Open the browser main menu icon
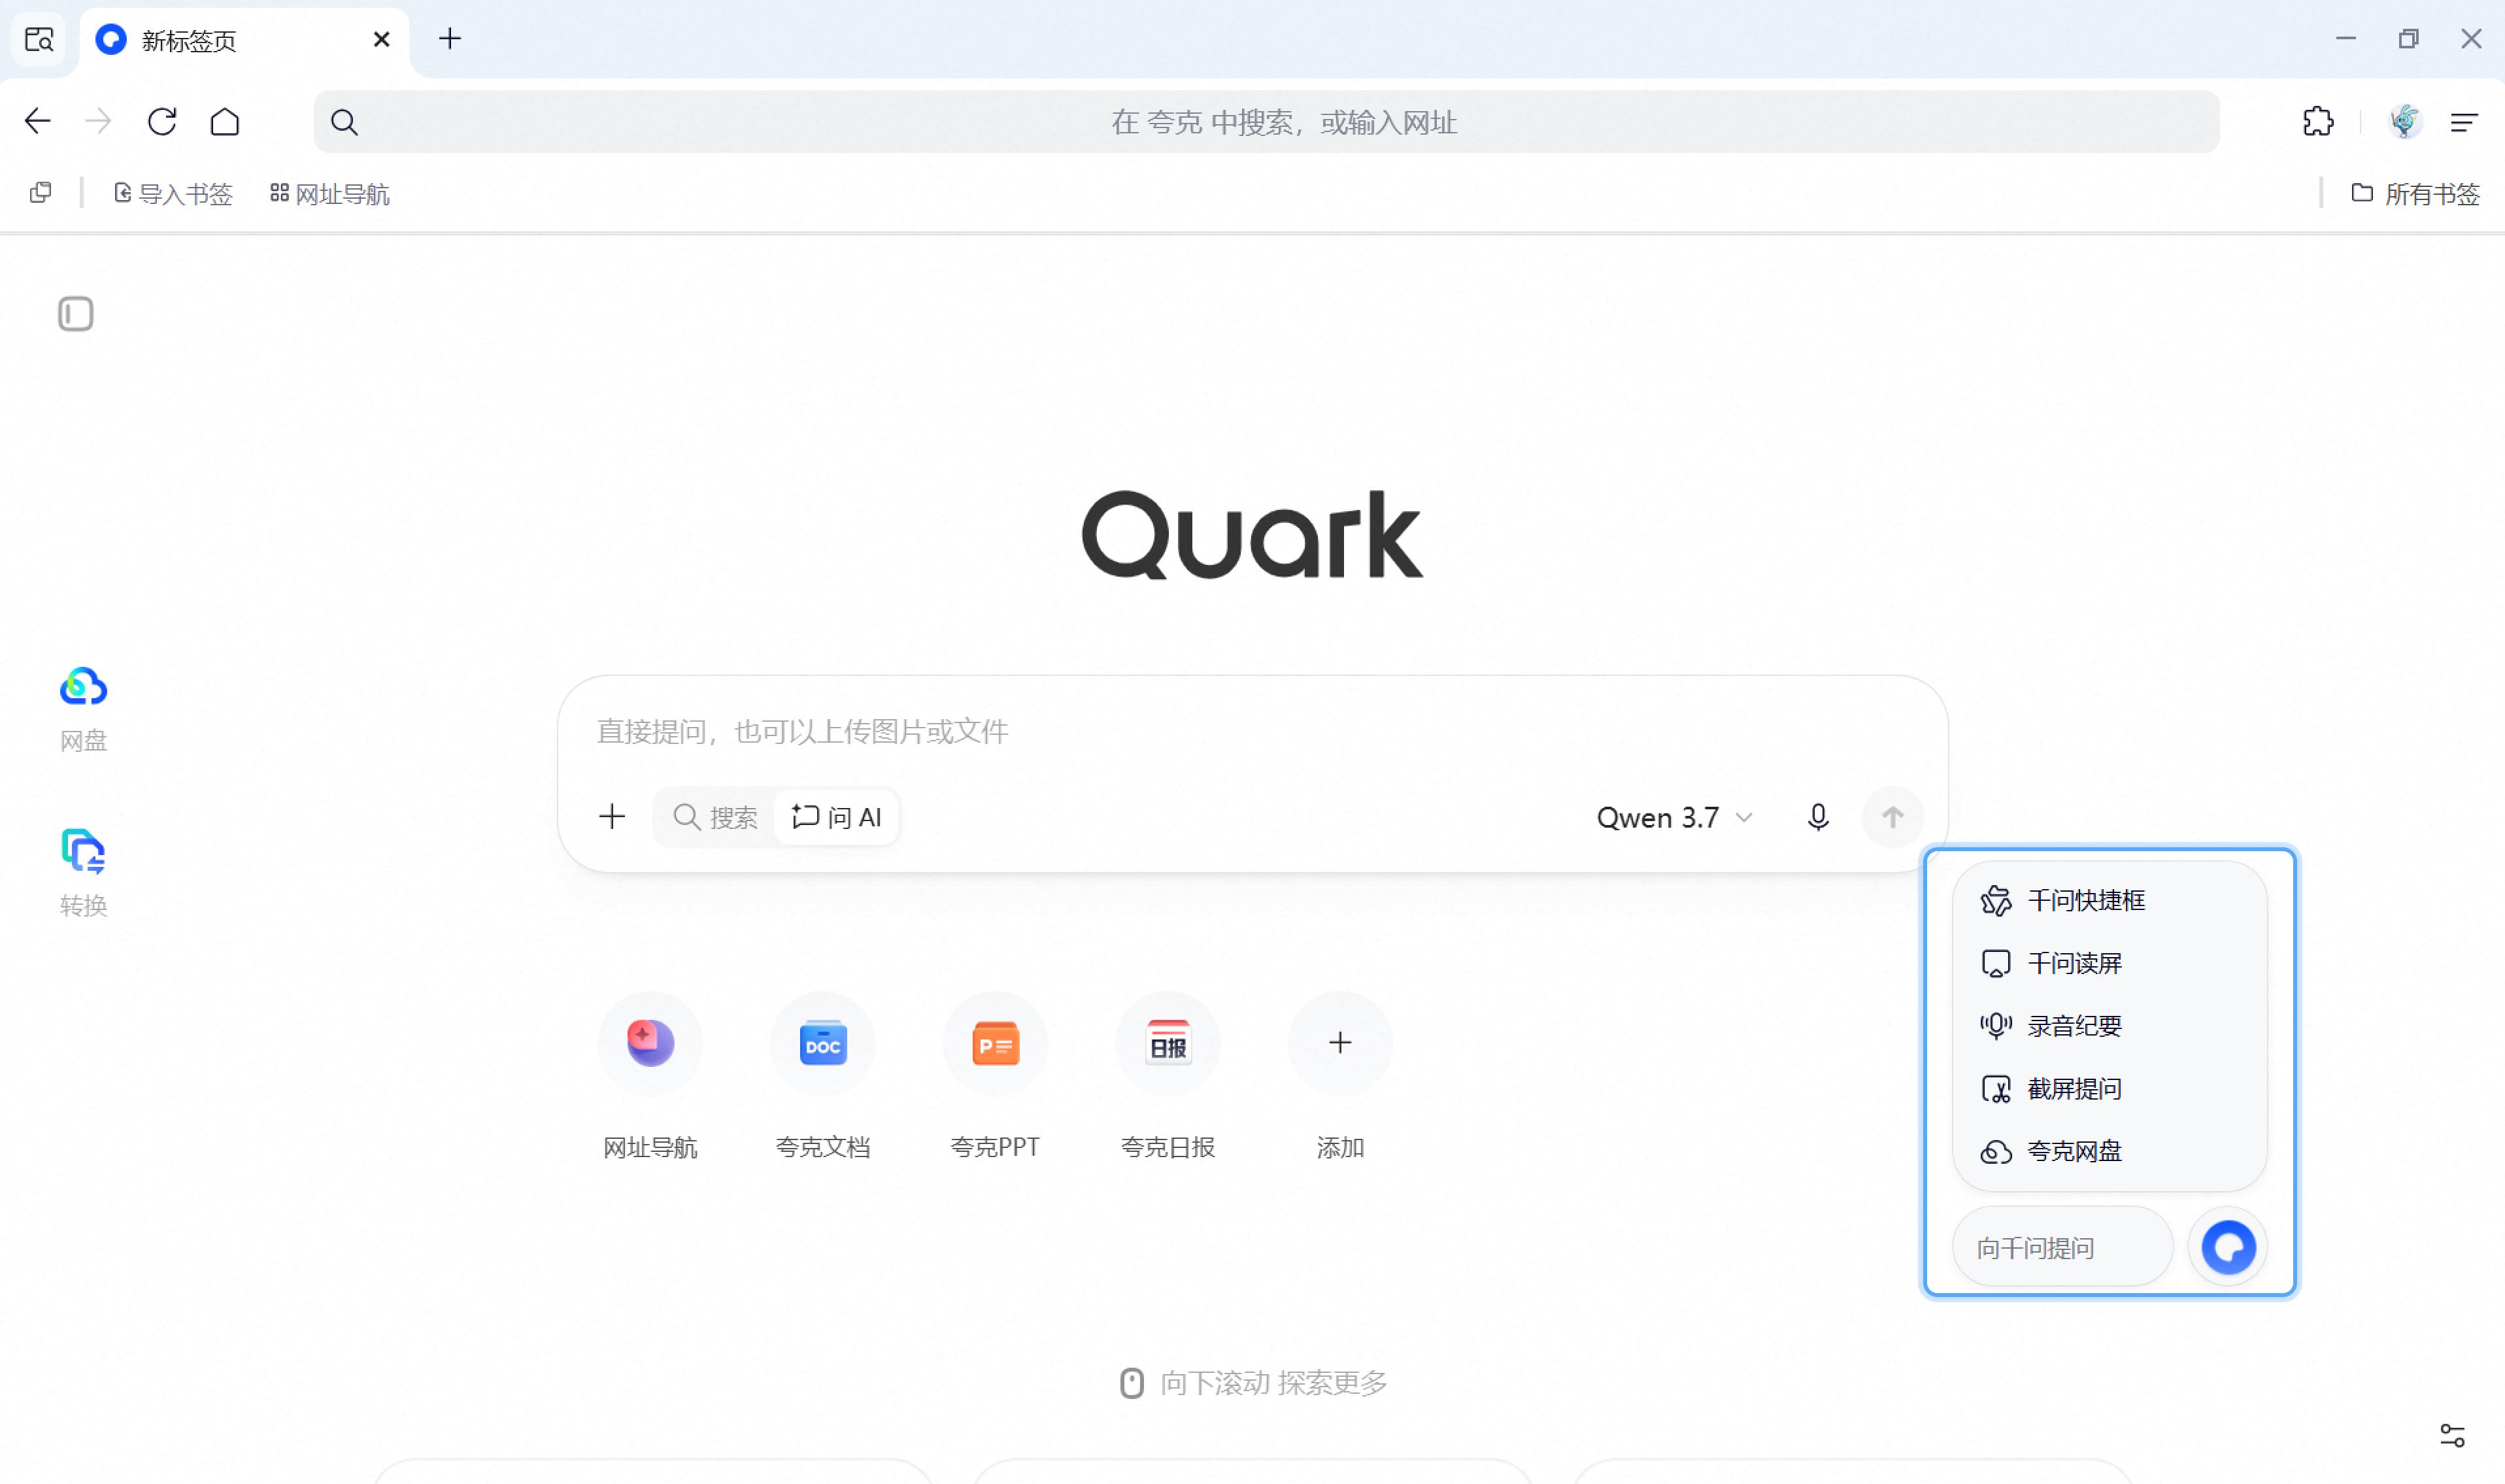This screenshot has width=2505, height=1484. coord(2464,122)
